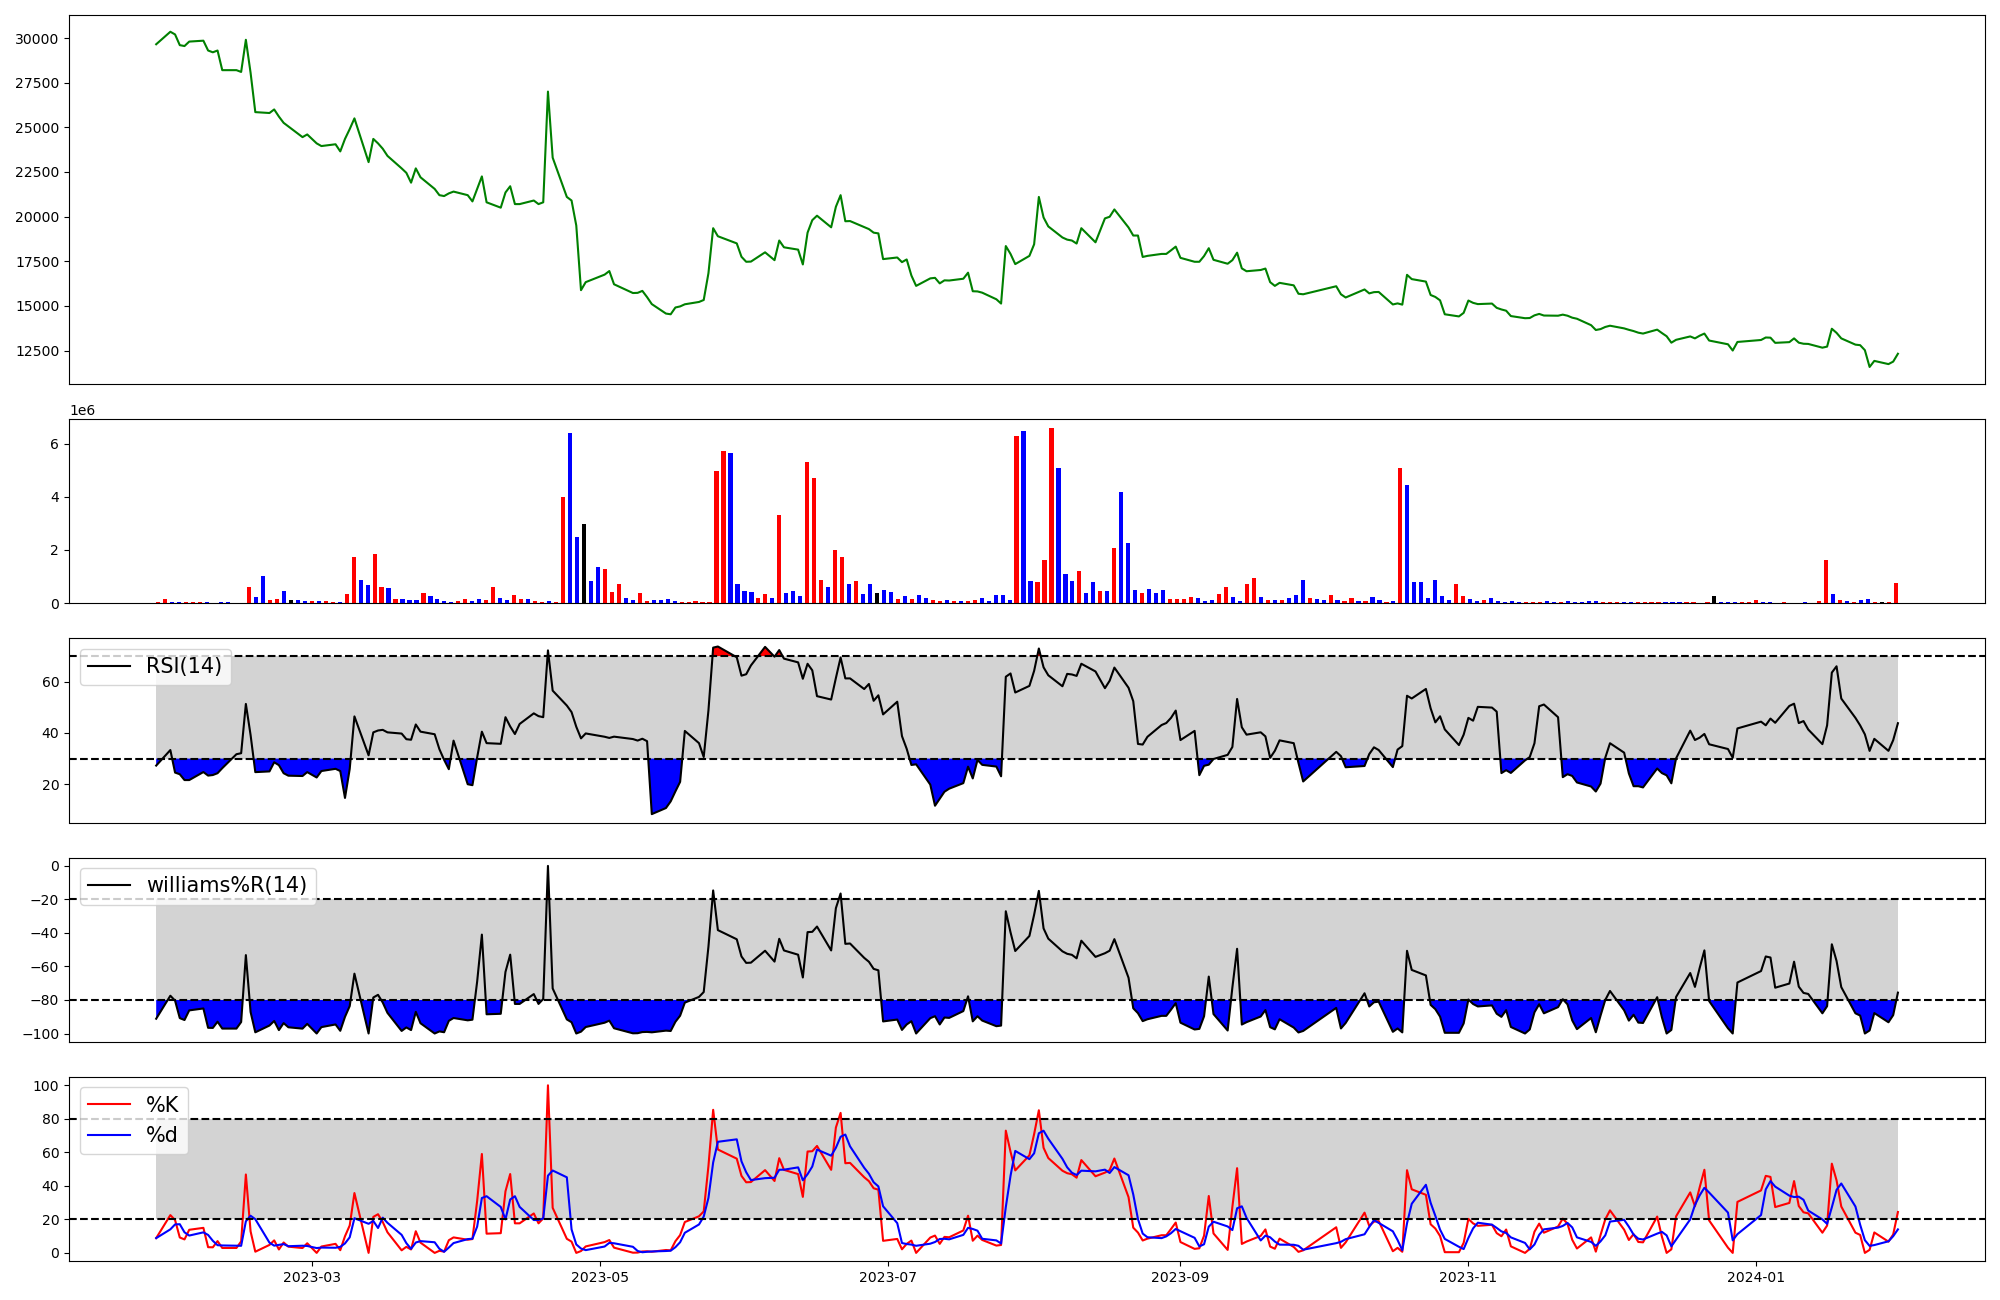Click the 25000 price axis label
2000x1300 pixels.
pos(37,128)
